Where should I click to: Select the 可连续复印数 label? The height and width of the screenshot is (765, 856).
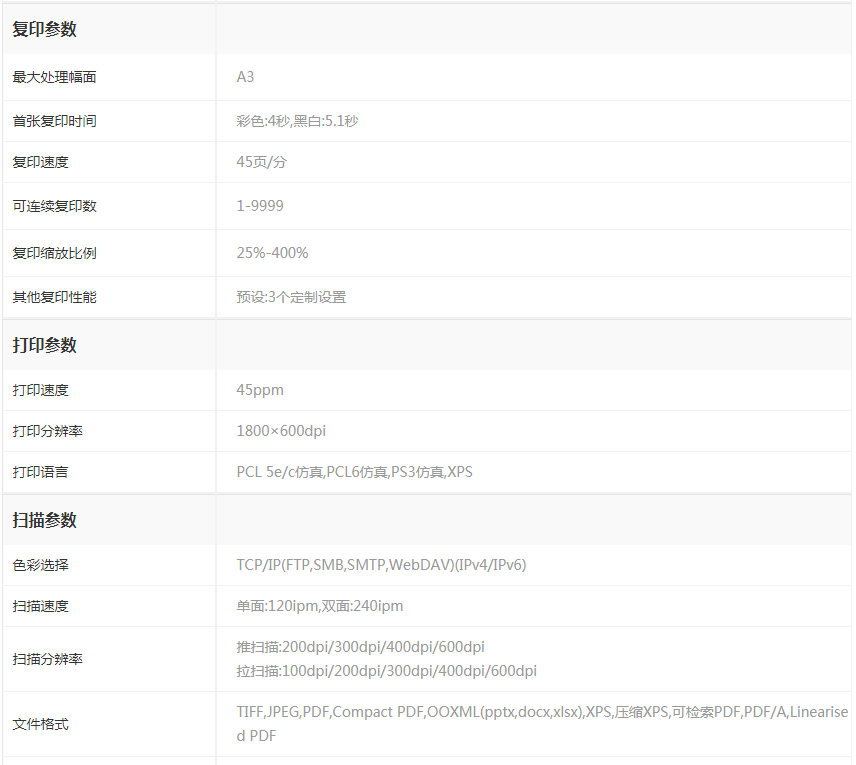click(x=54, y=206)
